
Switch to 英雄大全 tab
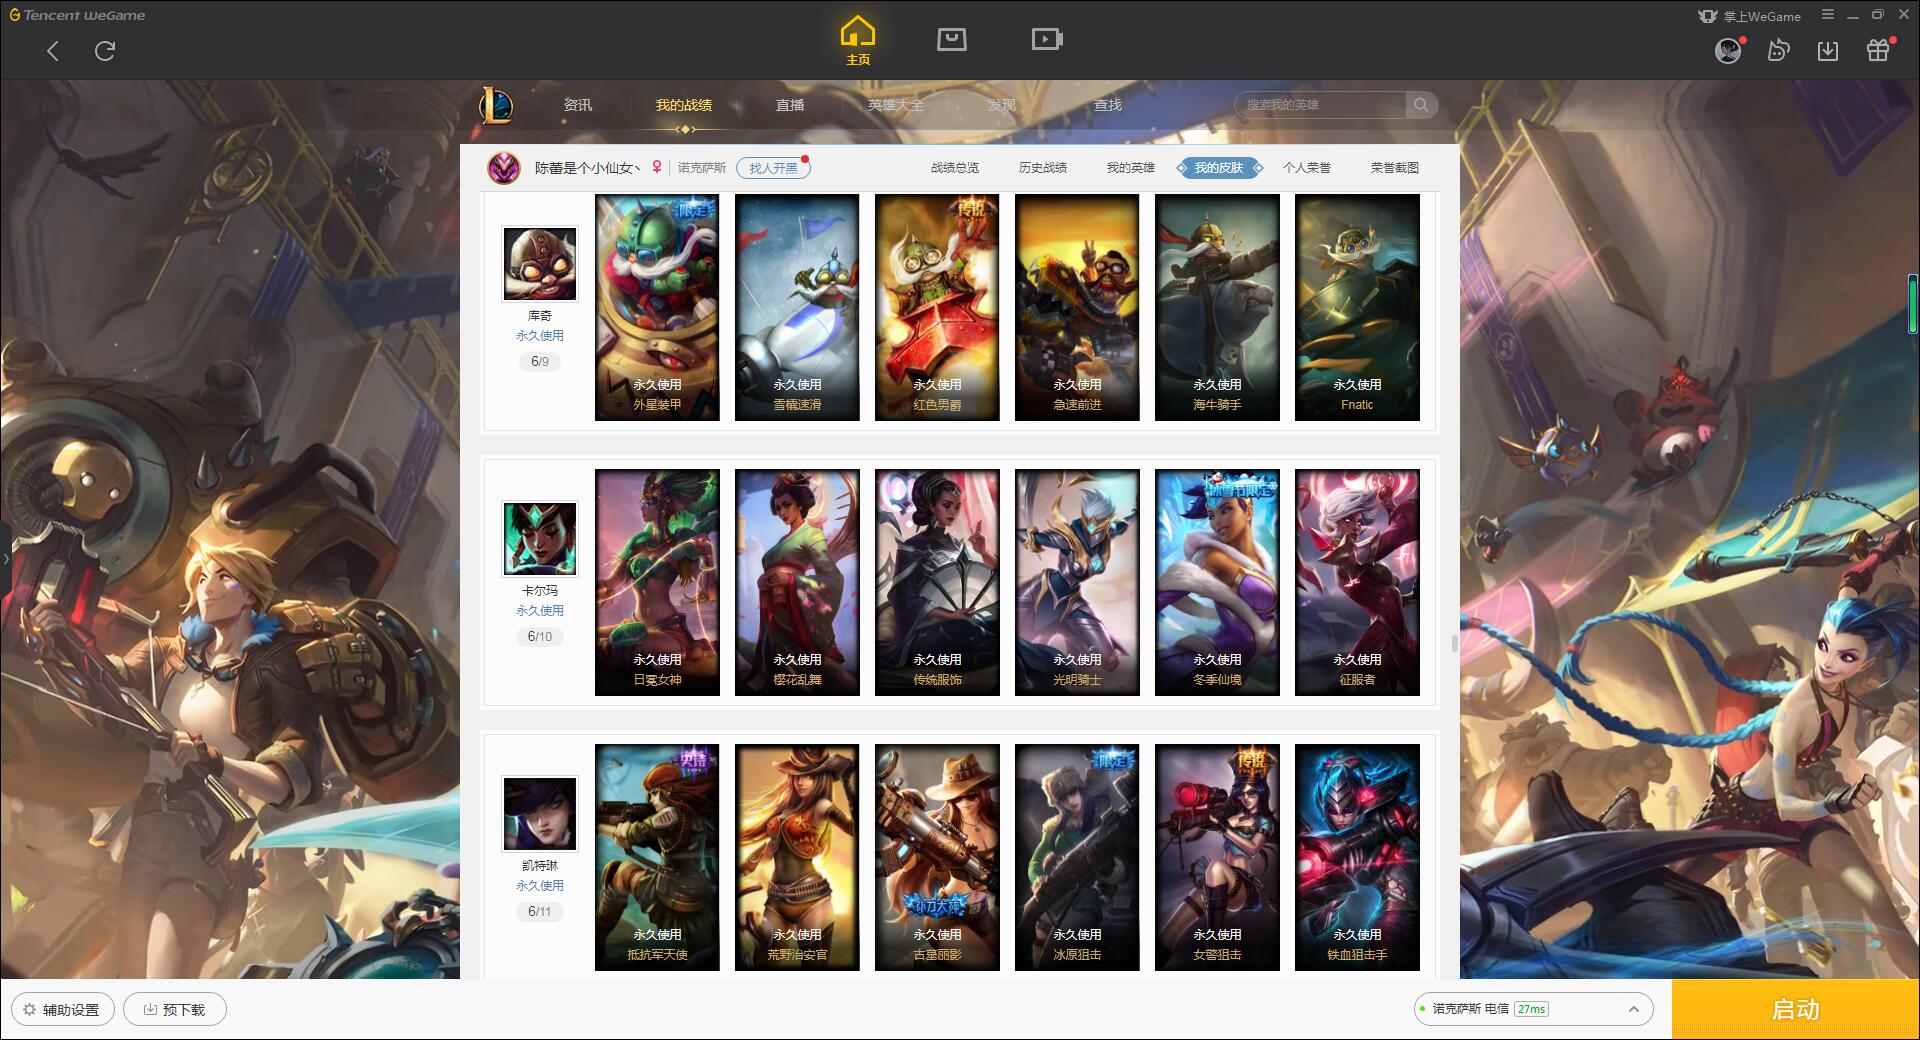point(896,105)
